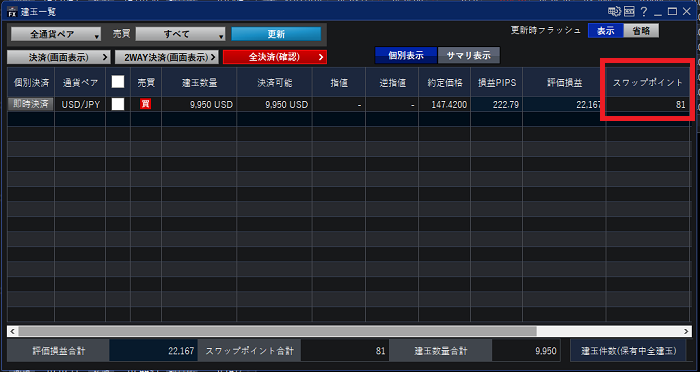This screenshot has height=372, width=700.
Task: Switch to the サマリ表示 tab
Action: click(x=469, y=55)
